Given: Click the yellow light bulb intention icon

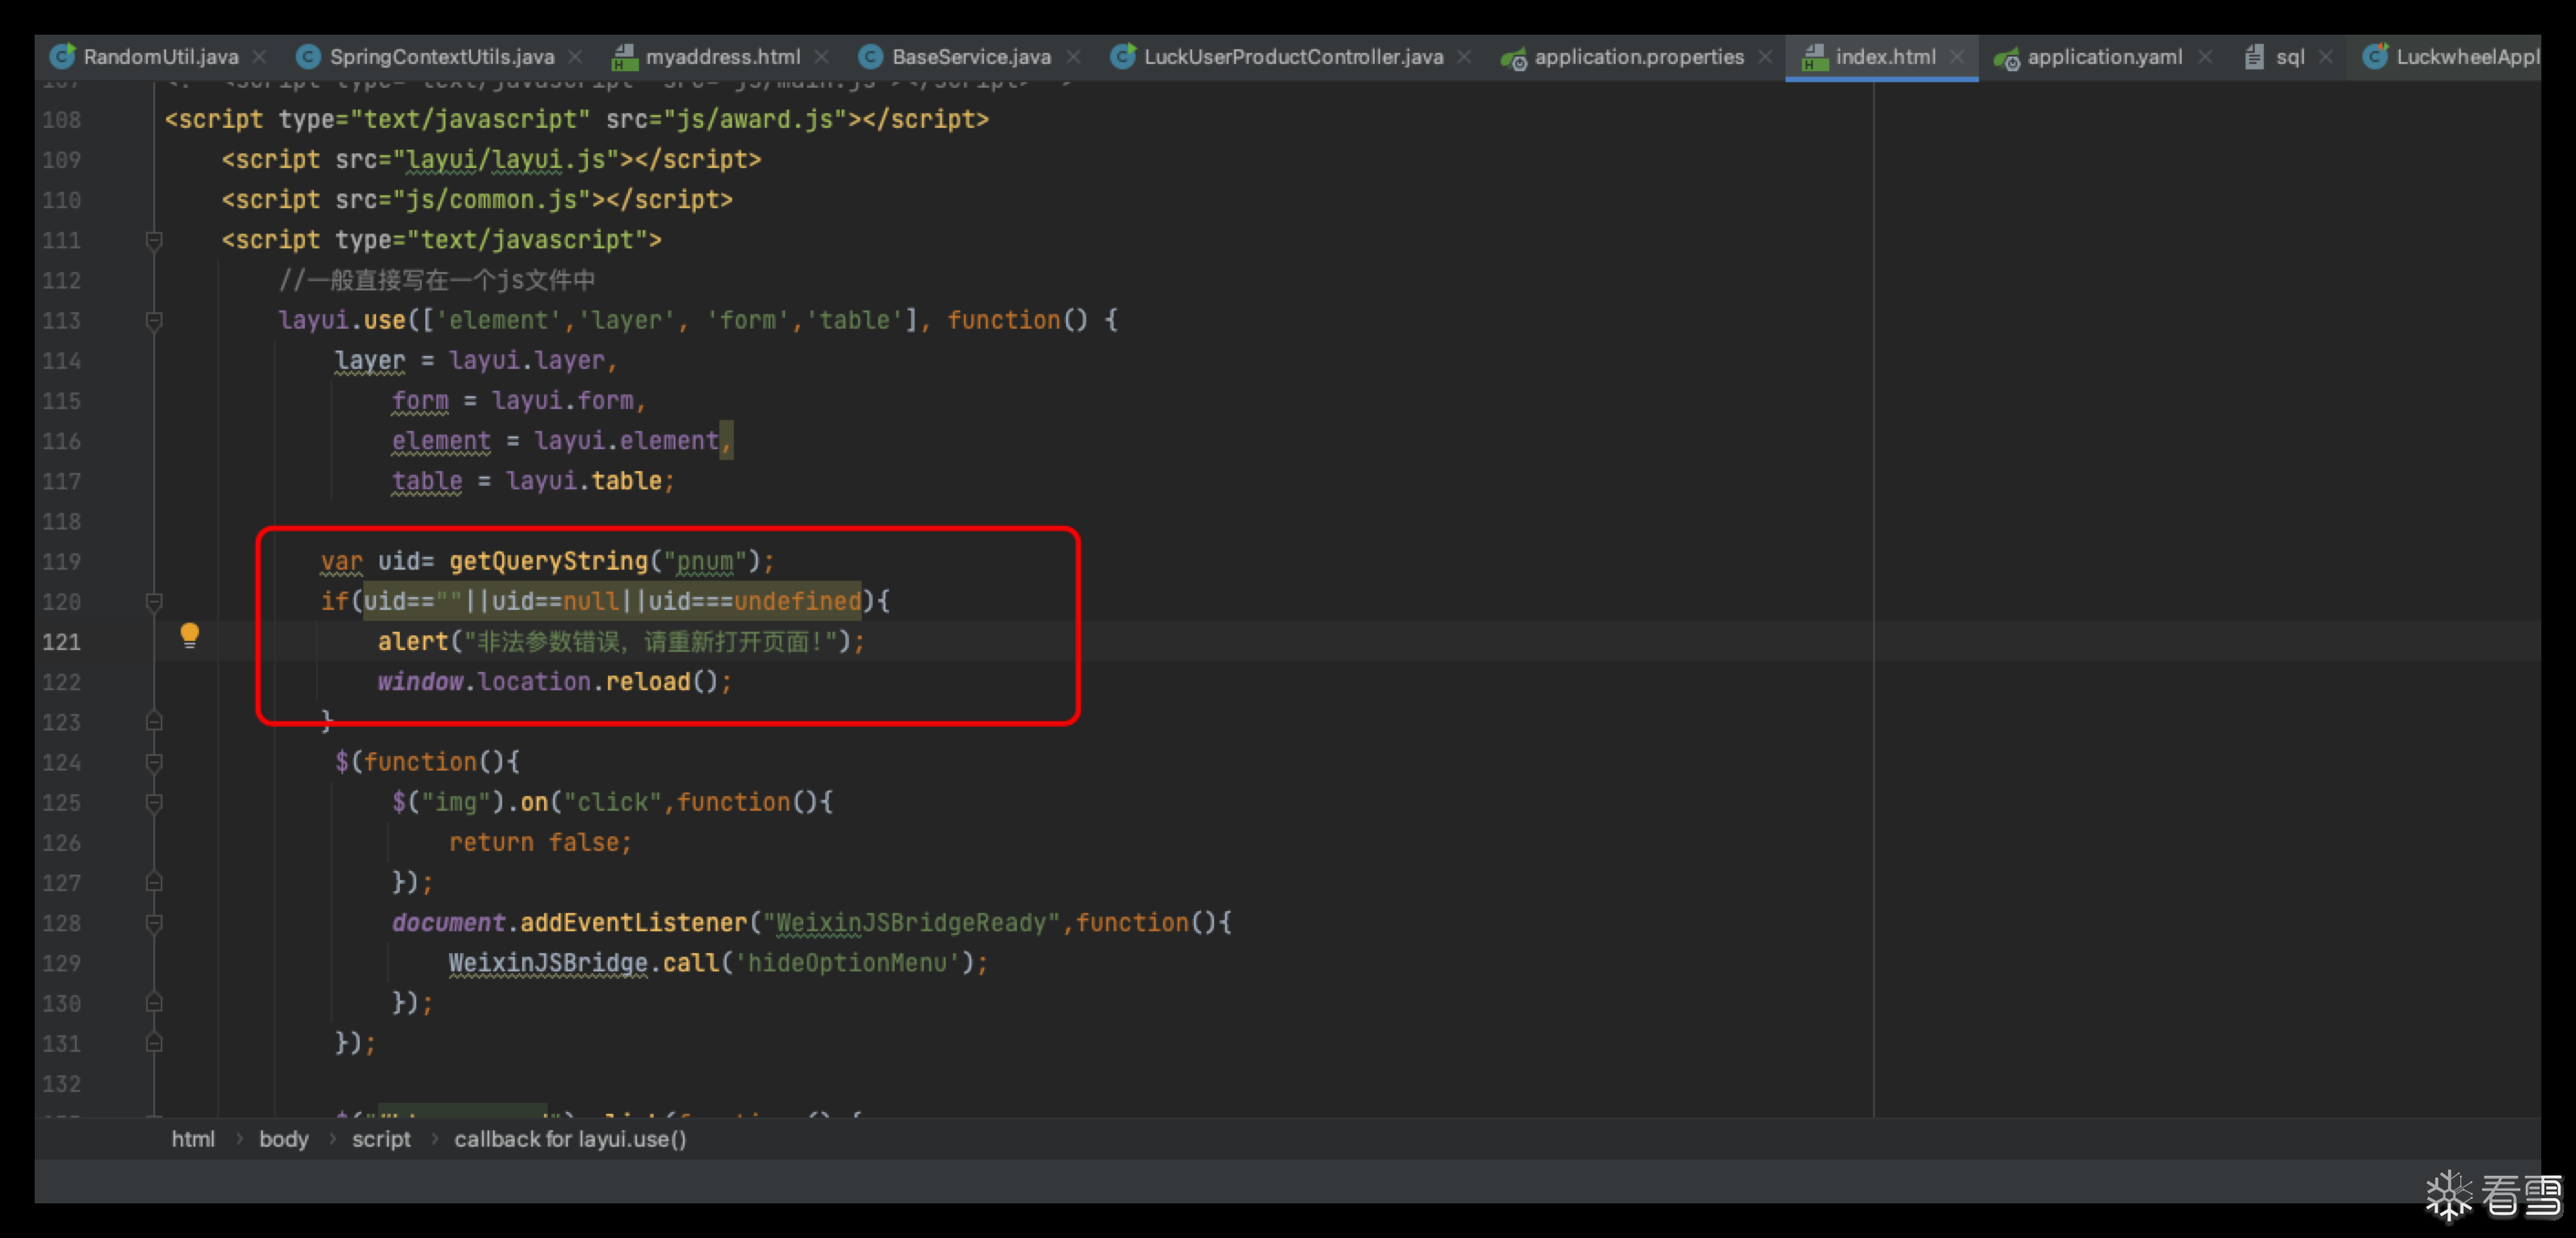Looking at the screenshot, I should 189,636.
